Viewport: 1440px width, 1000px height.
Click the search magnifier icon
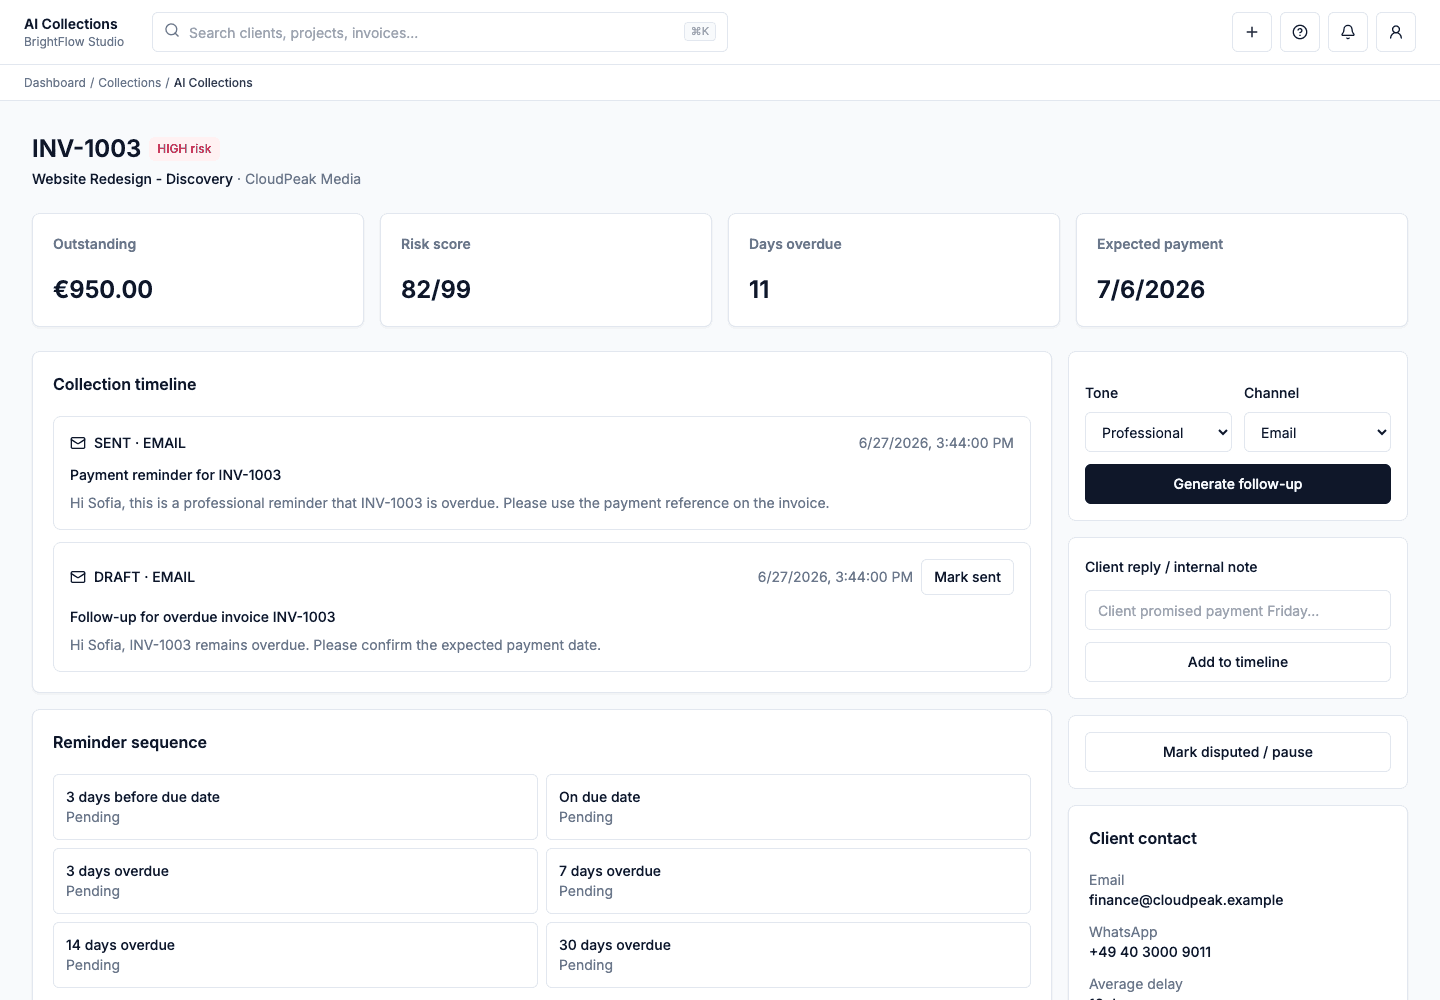(172, 31)
